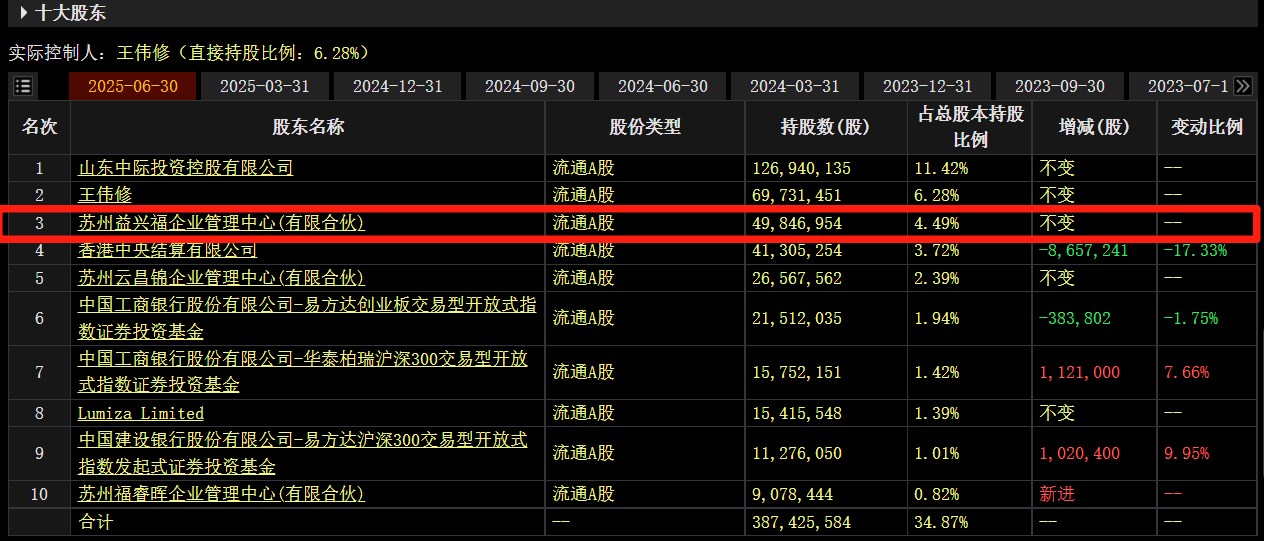Collapse the 十大股东 section triangle
Image resolution: width=1264 pixels, height=541 pixels.
23,13
